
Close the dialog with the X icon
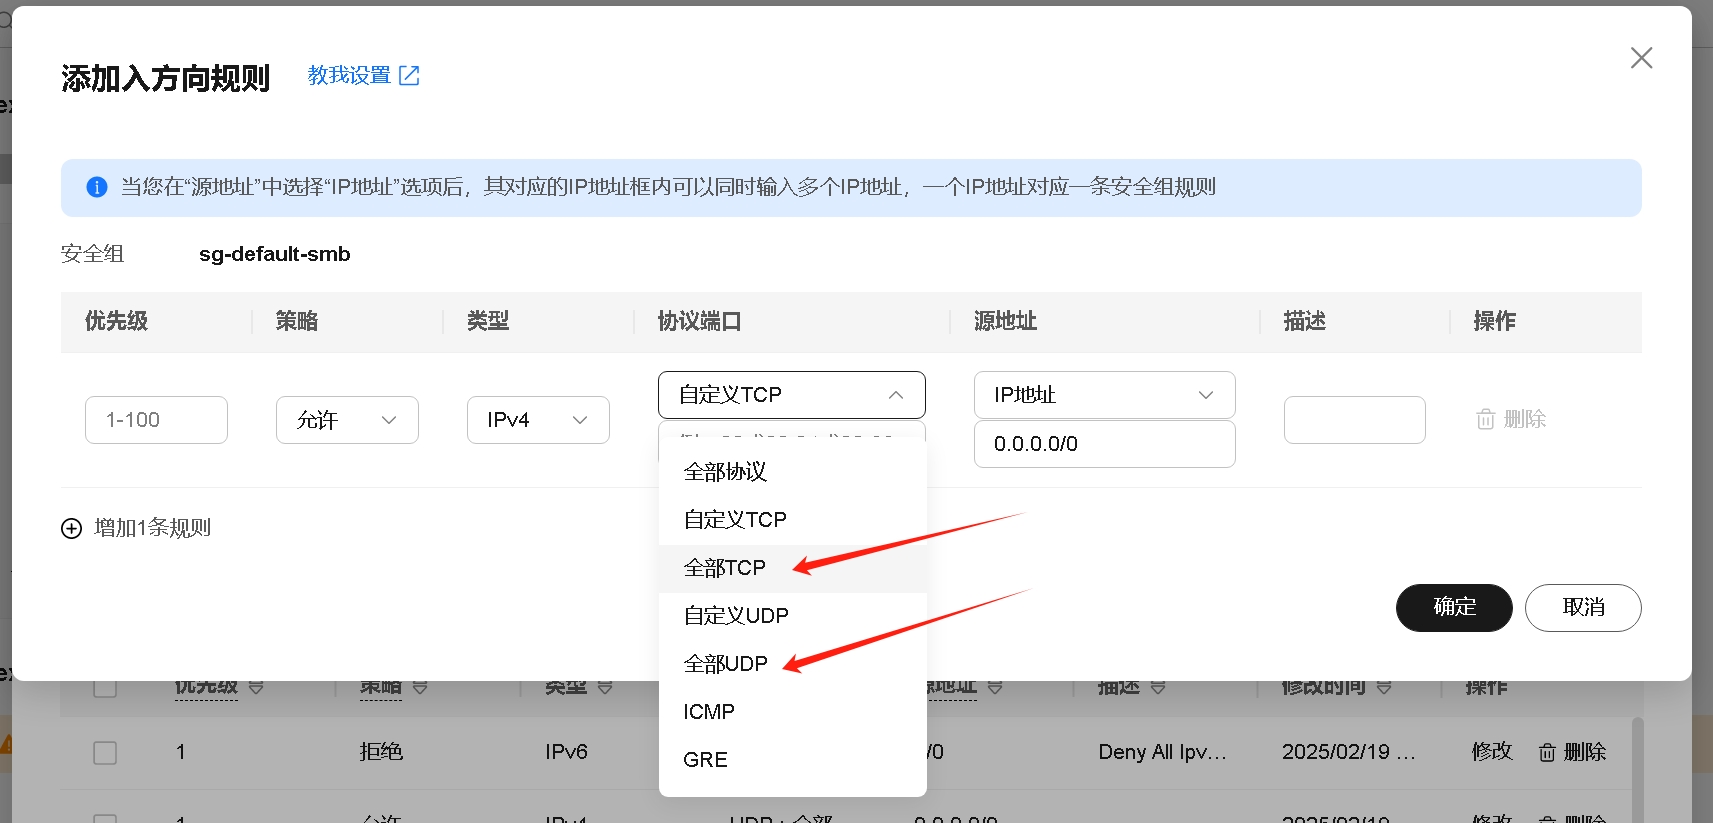click(1641, 58)
